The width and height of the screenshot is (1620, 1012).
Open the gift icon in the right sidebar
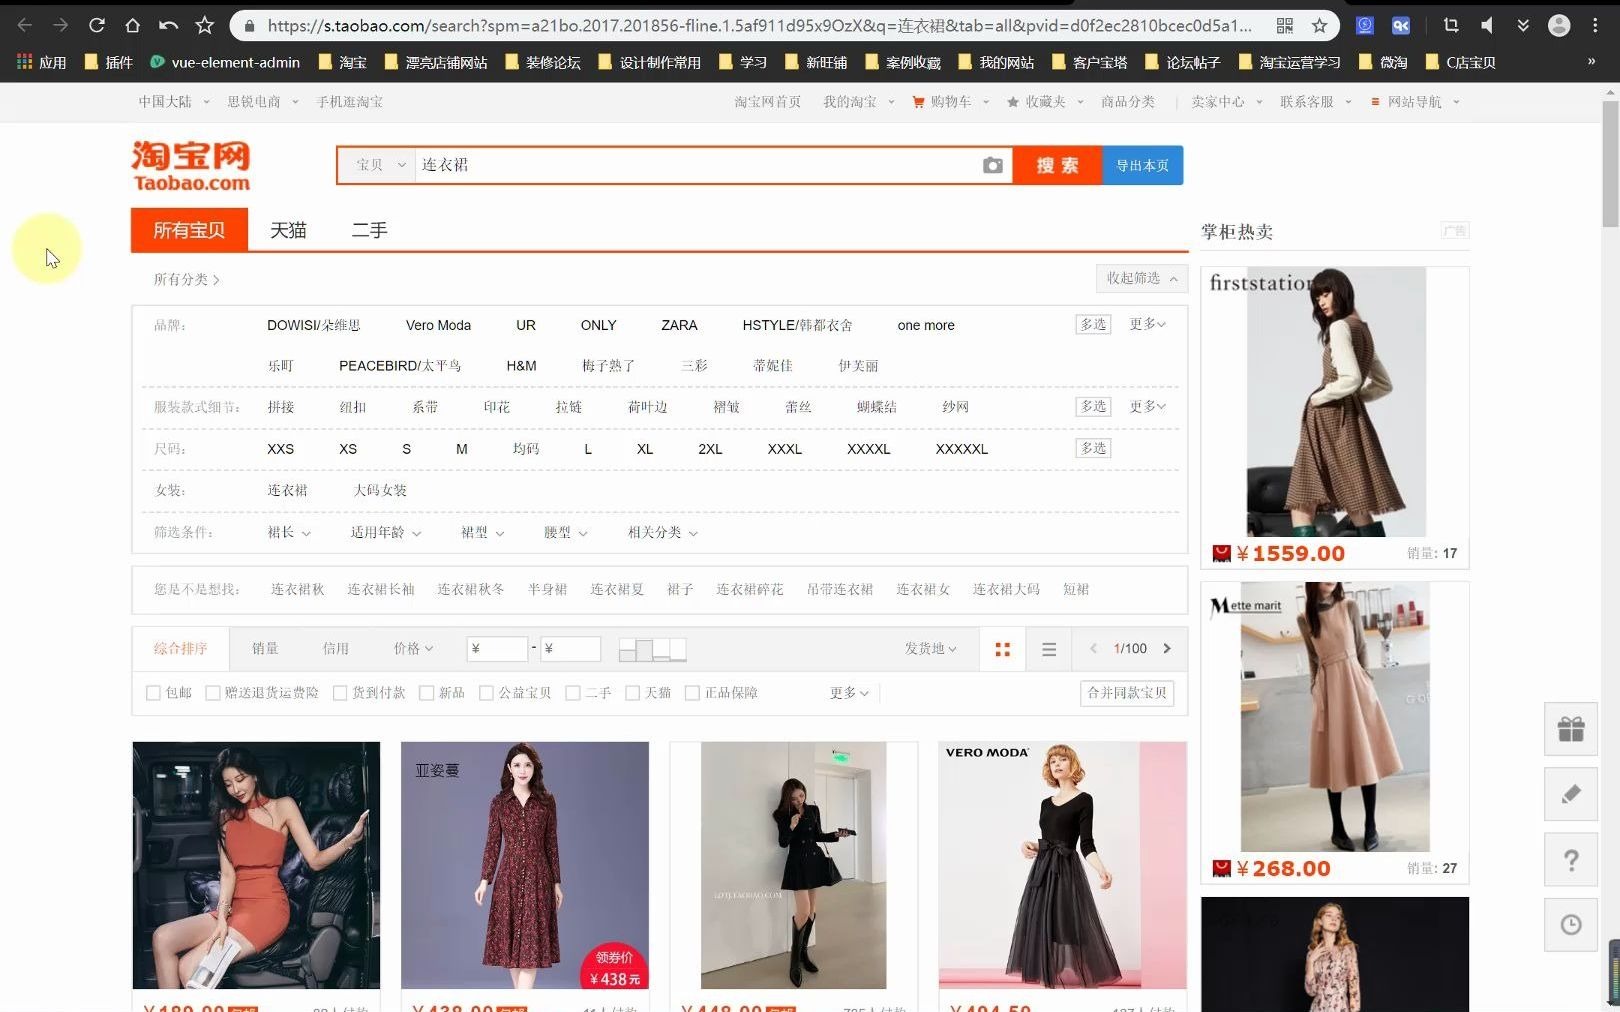pyautogui.click(x=1571, y=729)
